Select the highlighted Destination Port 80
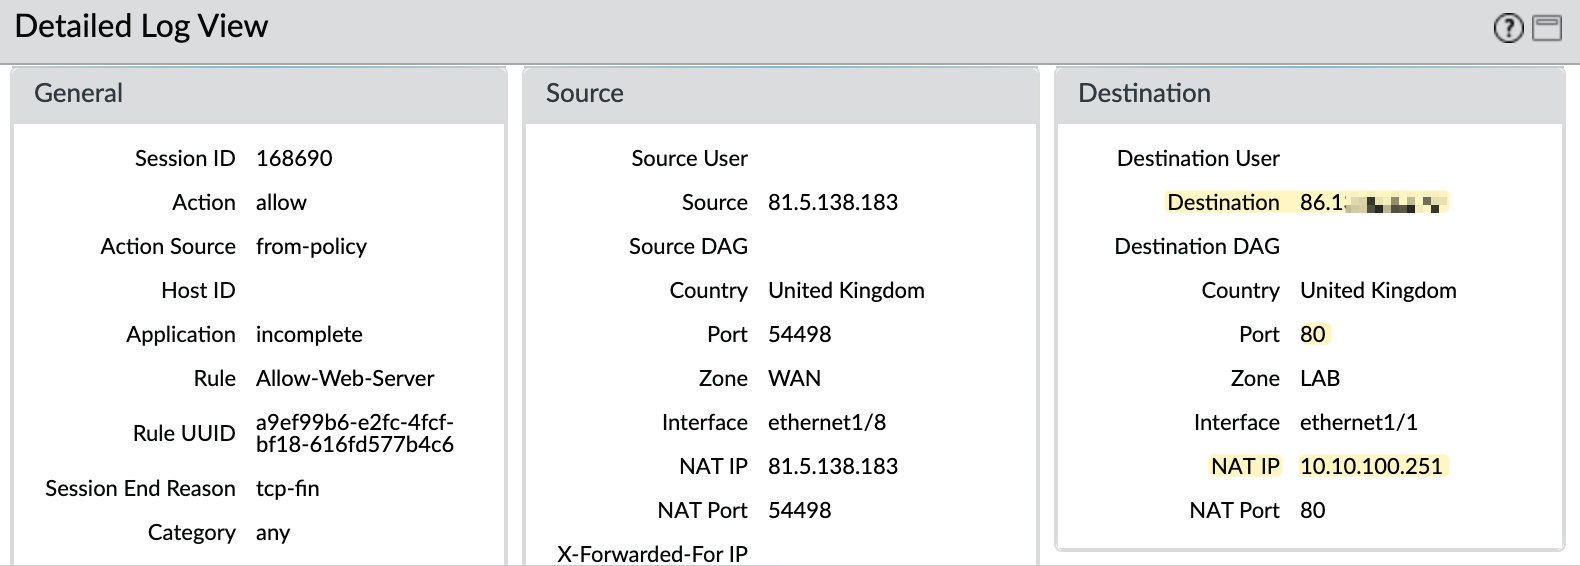 [x=1313, y=334]
